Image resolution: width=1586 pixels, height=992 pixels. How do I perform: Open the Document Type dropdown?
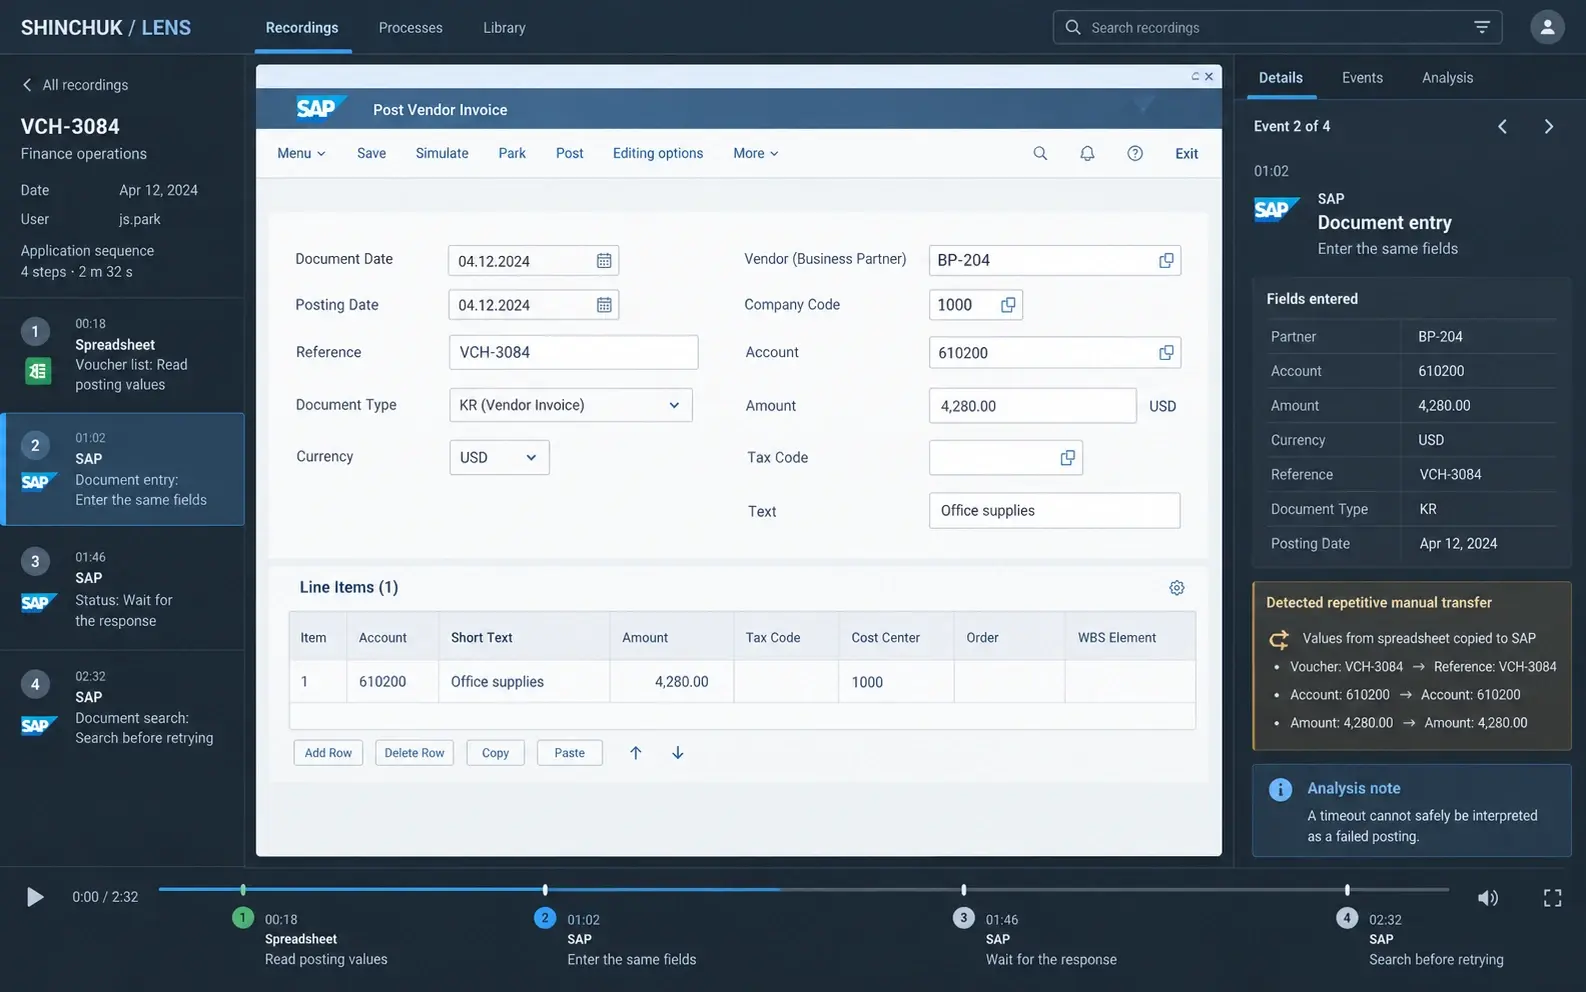[571, 405]
